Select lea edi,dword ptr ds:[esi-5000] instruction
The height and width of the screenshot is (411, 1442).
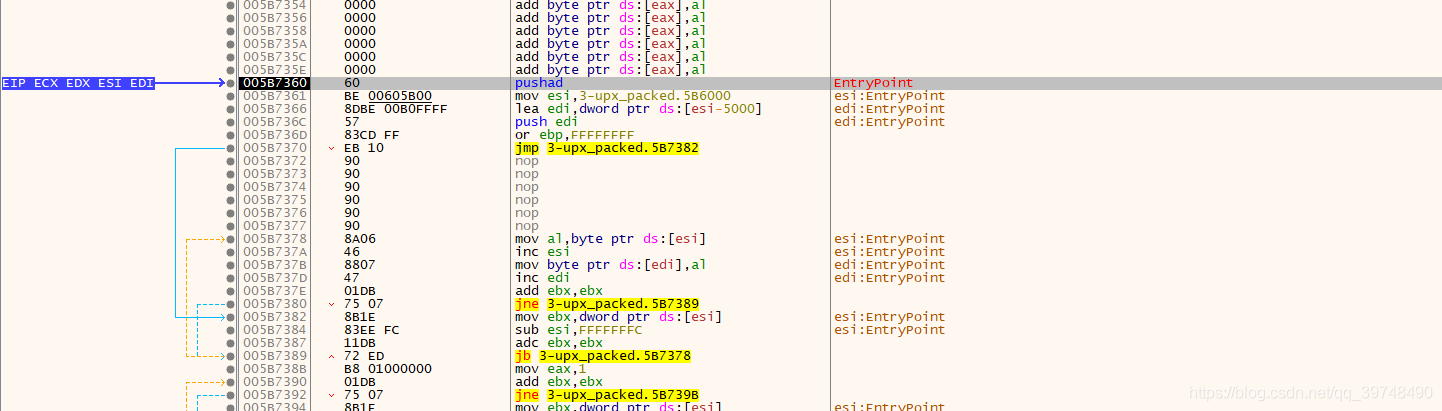[x=638, y=109]
